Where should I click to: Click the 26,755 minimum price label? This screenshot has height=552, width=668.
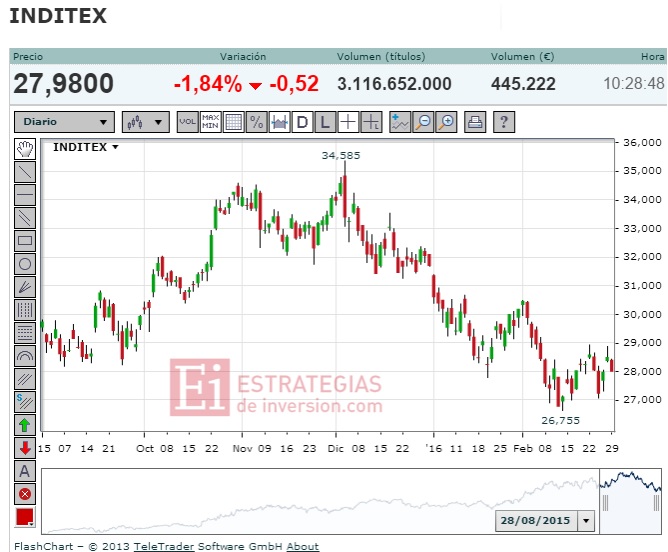tap(561, 420)
